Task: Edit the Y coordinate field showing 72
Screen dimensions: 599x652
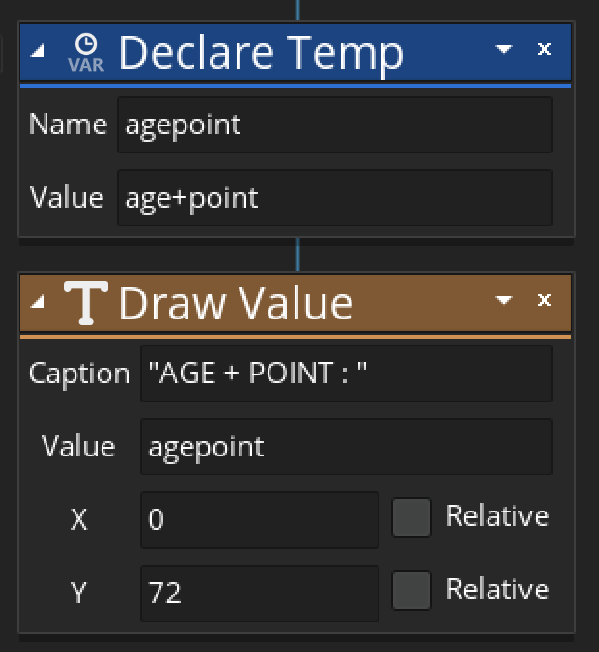Action: pos(260,593)
